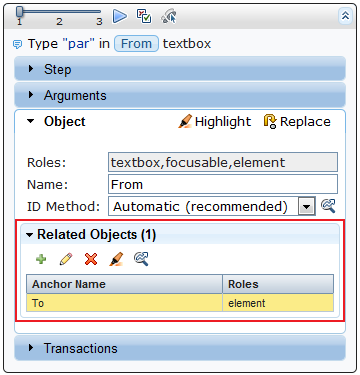Click the pencil edit related object icon
The image size is (360, 375).
(x=66, y=259)
